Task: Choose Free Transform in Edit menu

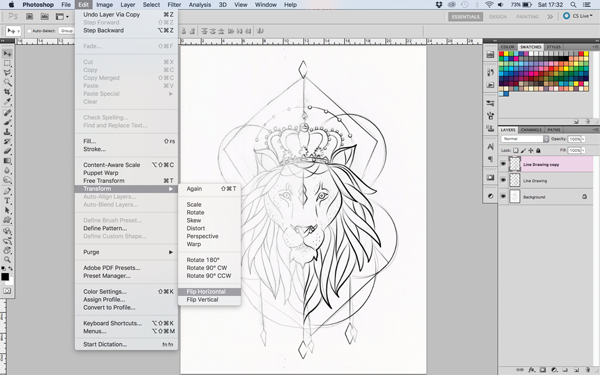Action: [126, 181]
